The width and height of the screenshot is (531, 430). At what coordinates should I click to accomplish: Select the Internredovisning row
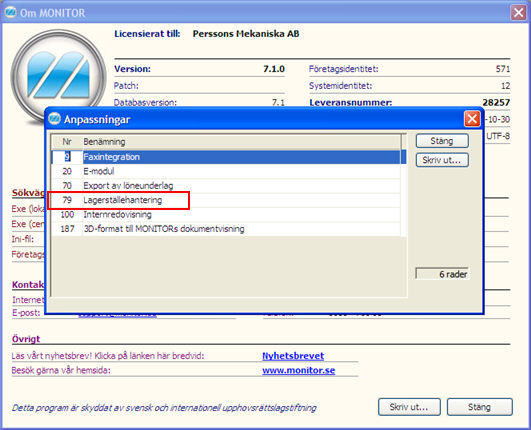[x=226, y=214]
